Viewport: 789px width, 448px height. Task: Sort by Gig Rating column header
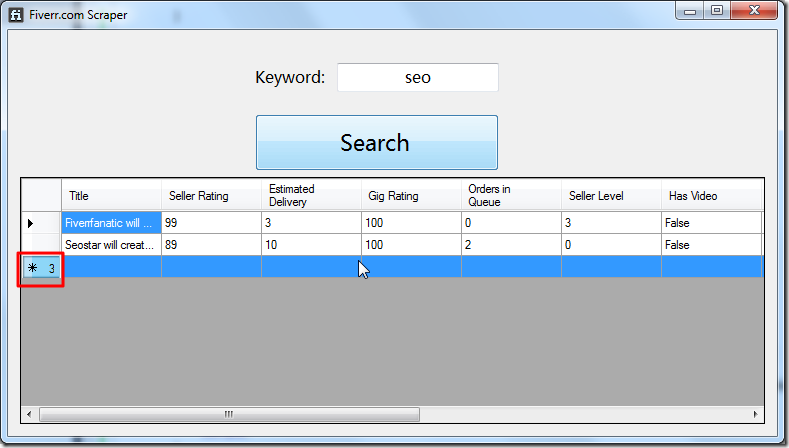tap(411, 195)
